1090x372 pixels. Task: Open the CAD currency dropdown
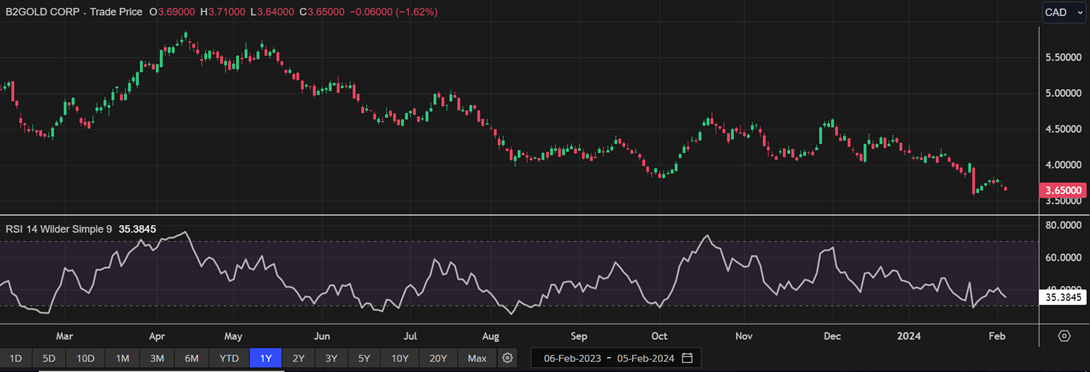click(x=1064, y=12)
